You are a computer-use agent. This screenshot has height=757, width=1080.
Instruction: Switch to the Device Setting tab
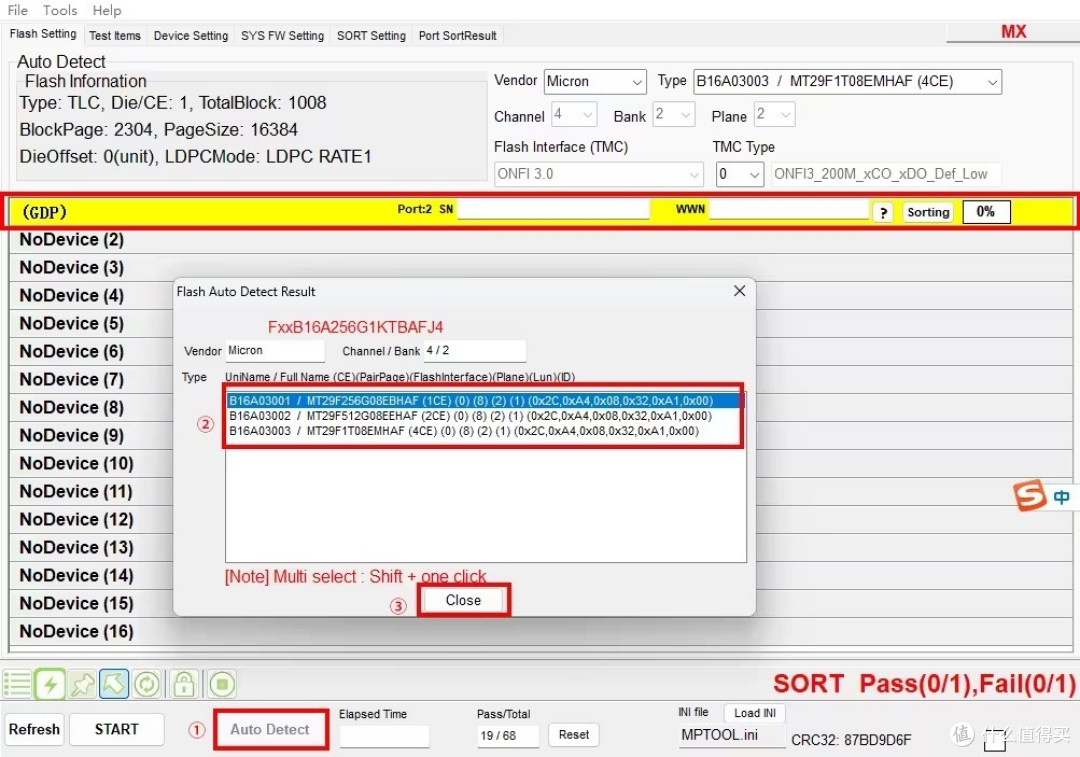coord(191,36)
